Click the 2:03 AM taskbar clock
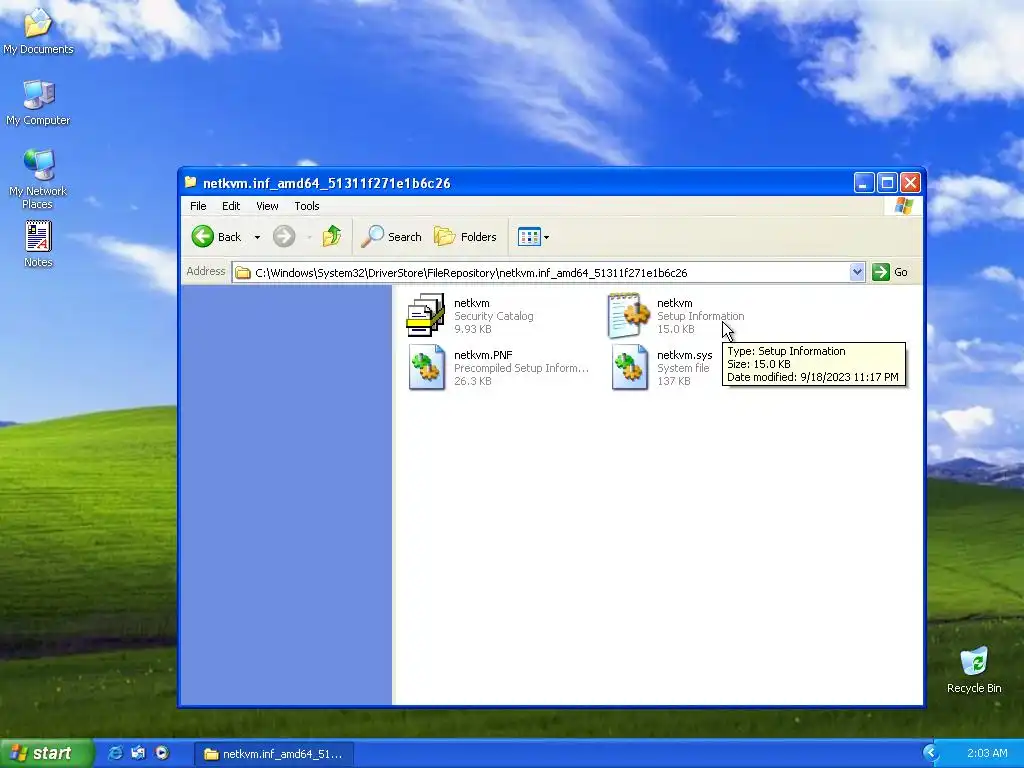 (987, 753)
